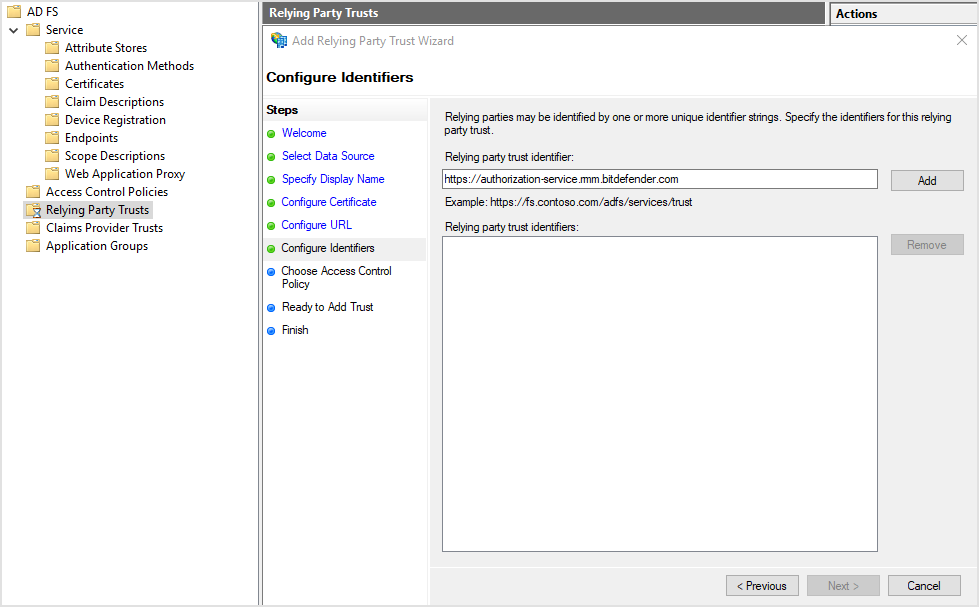979x607 pixels.
Task: Click the relying party trust identifier field
Action: pyautogui.click(x=659, y=178)
